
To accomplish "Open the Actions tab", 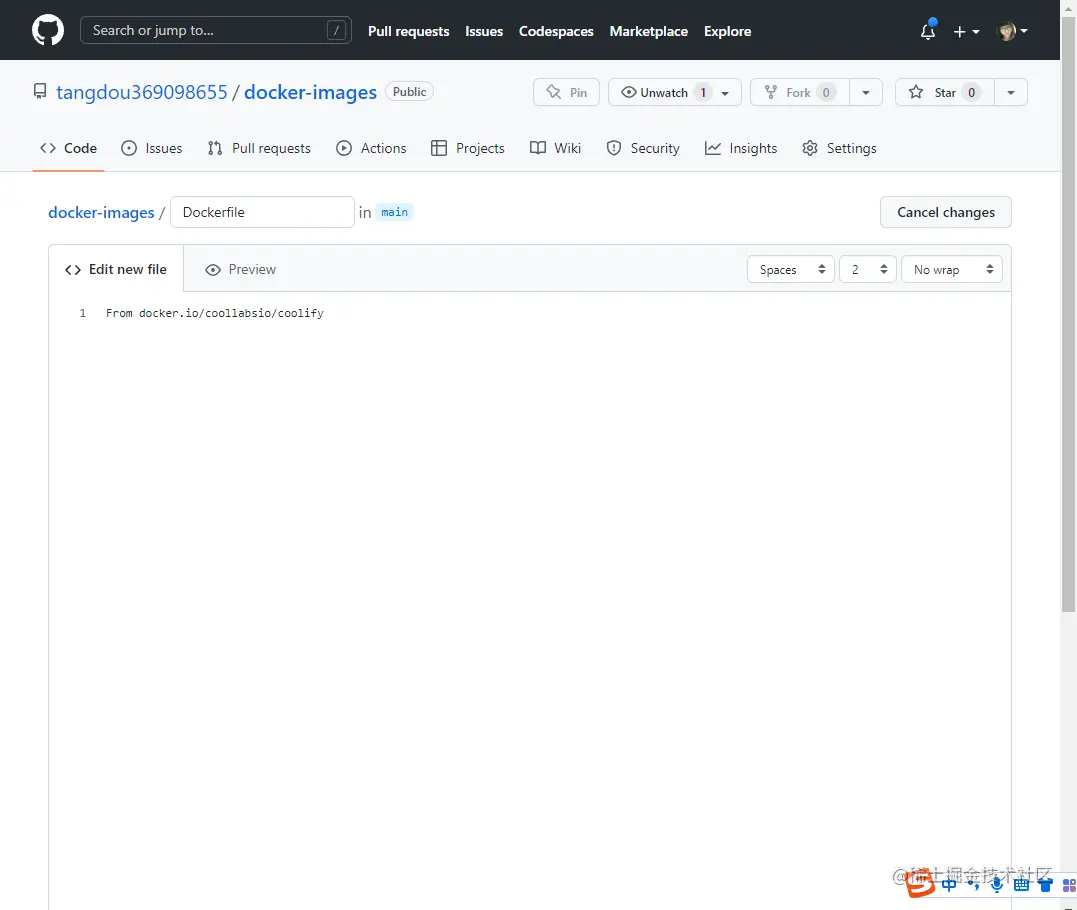I will (371, 148).
